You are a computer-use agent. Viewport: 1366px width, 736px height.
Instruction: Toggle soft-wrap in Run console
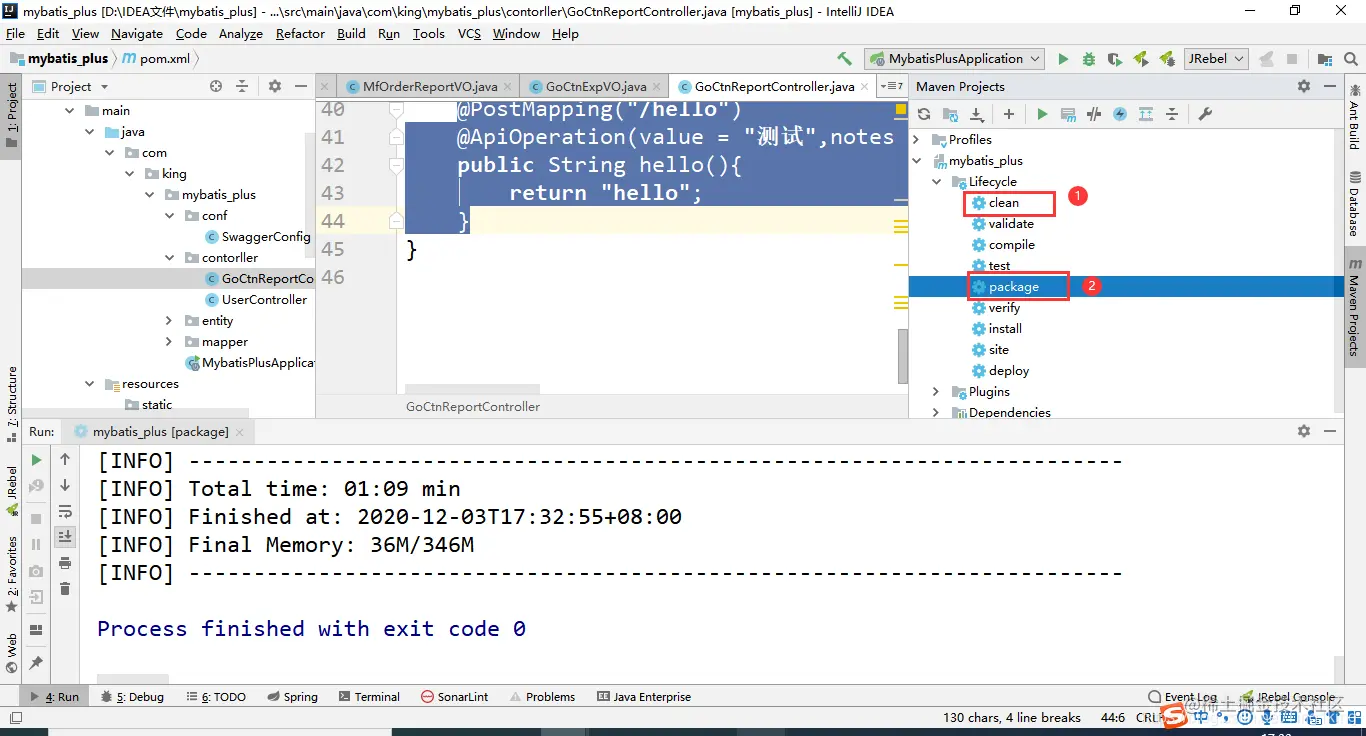65,511
